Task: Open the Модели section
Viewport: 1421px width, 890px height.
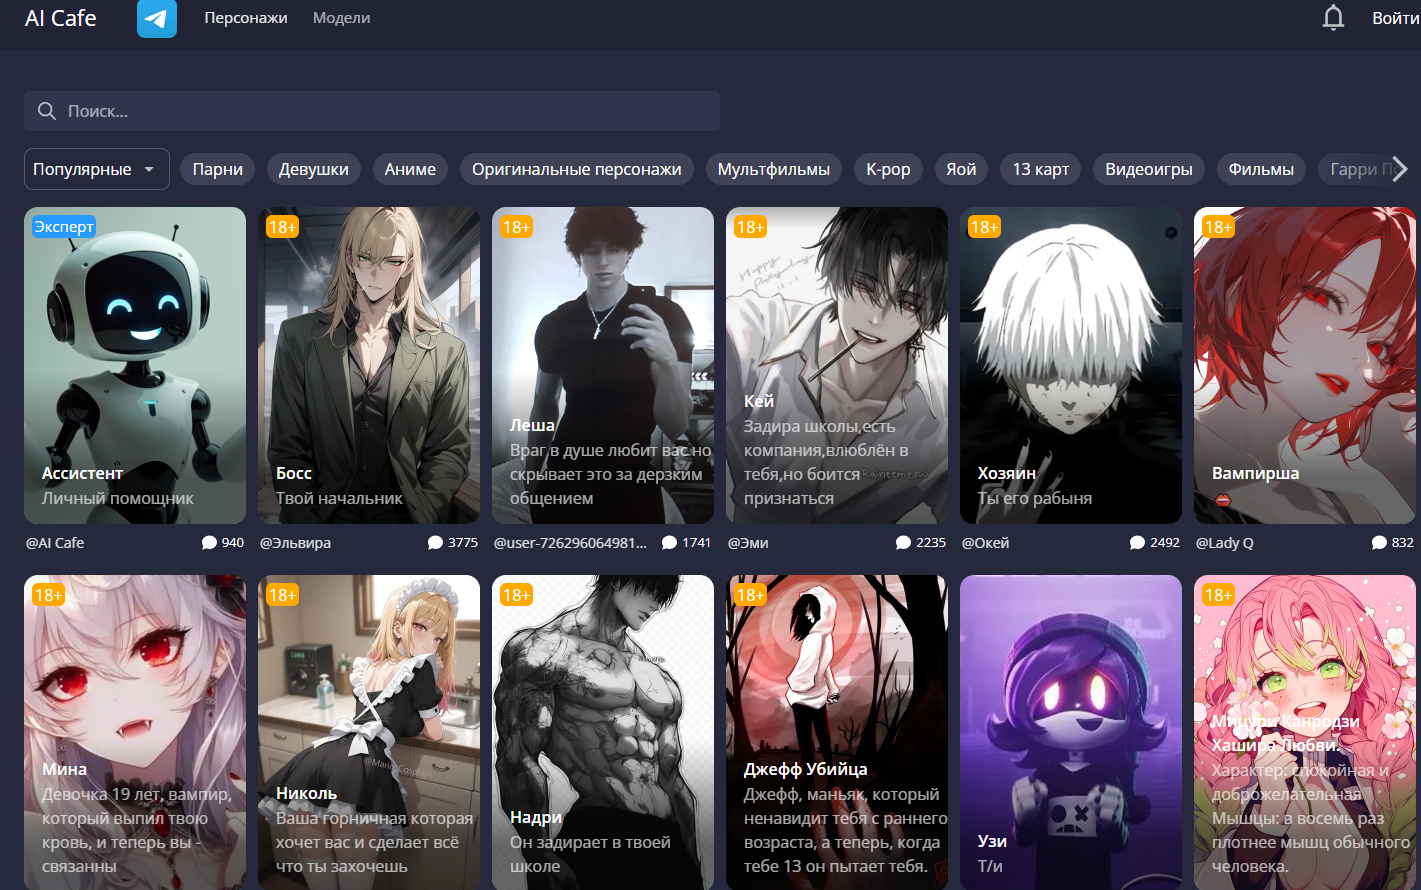Action: coord(341,18)
